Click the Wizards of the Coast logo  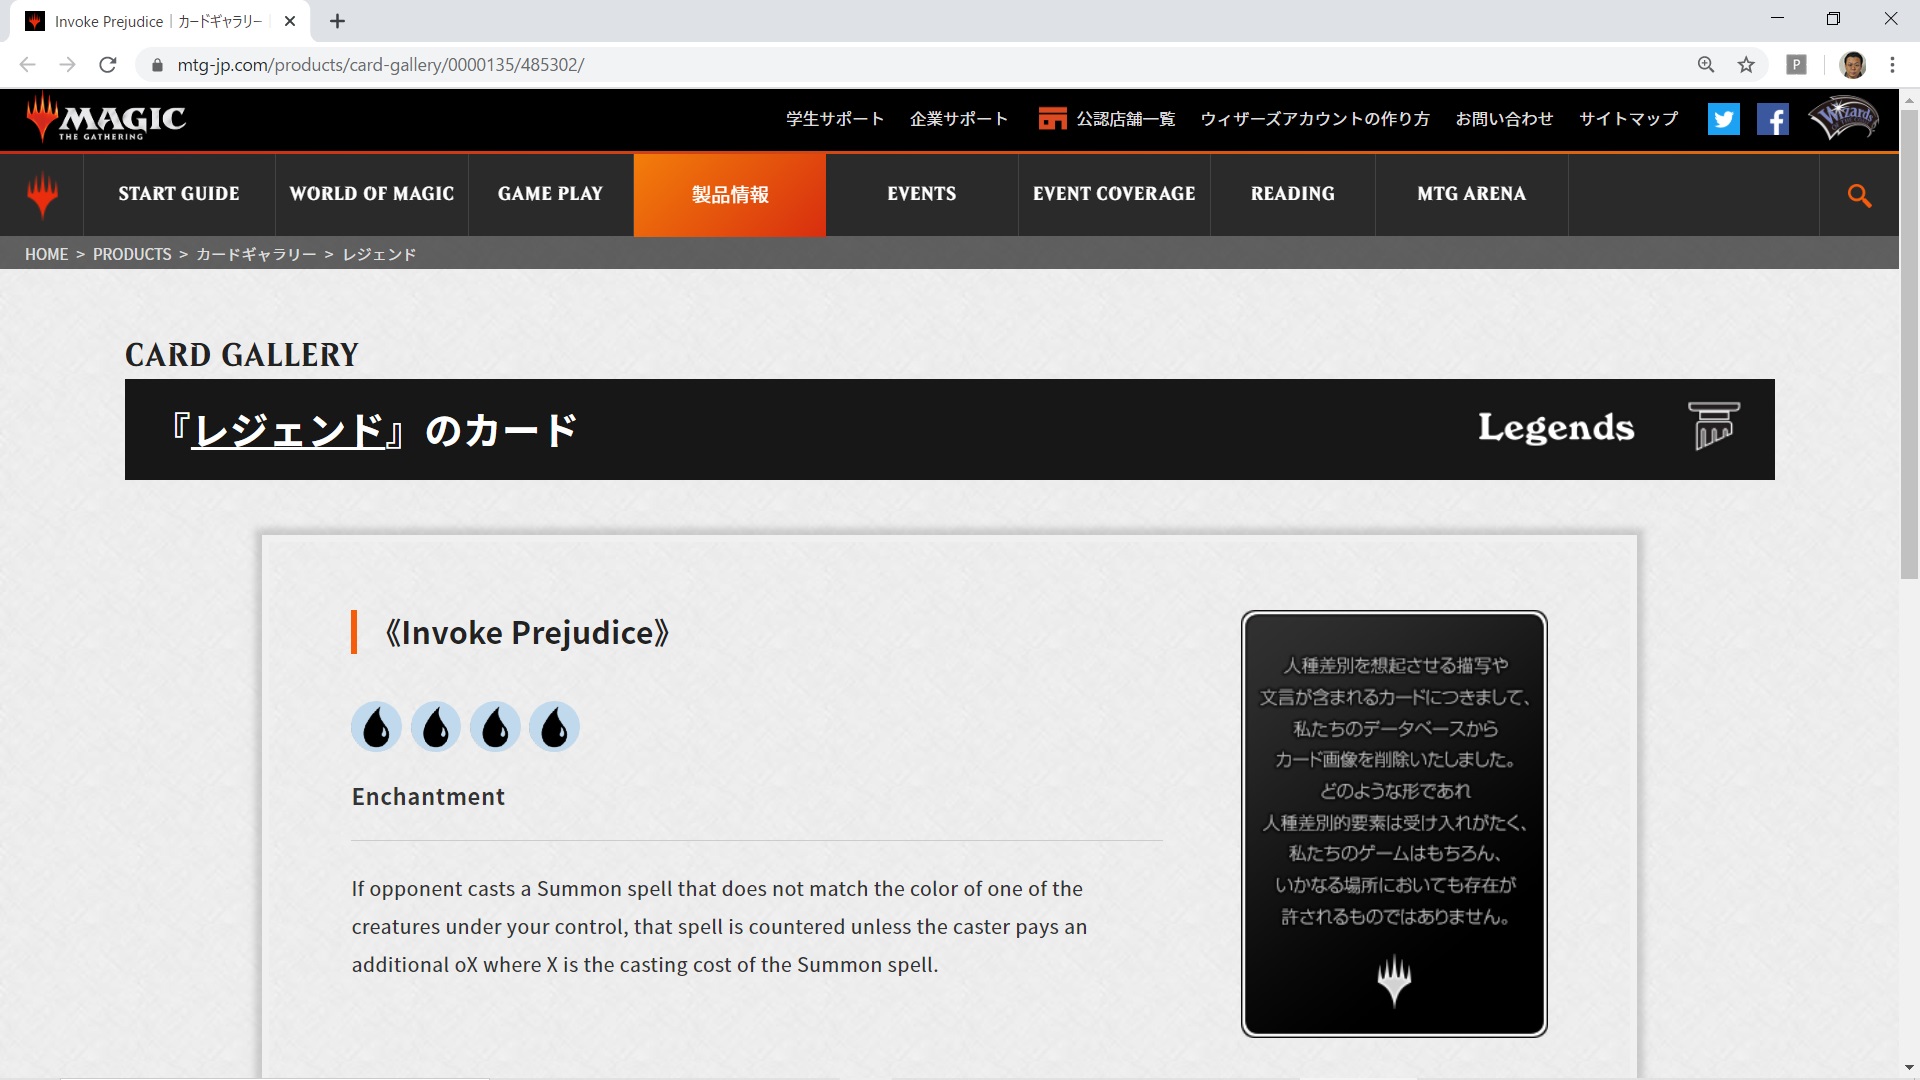[x=1844, y=119]
